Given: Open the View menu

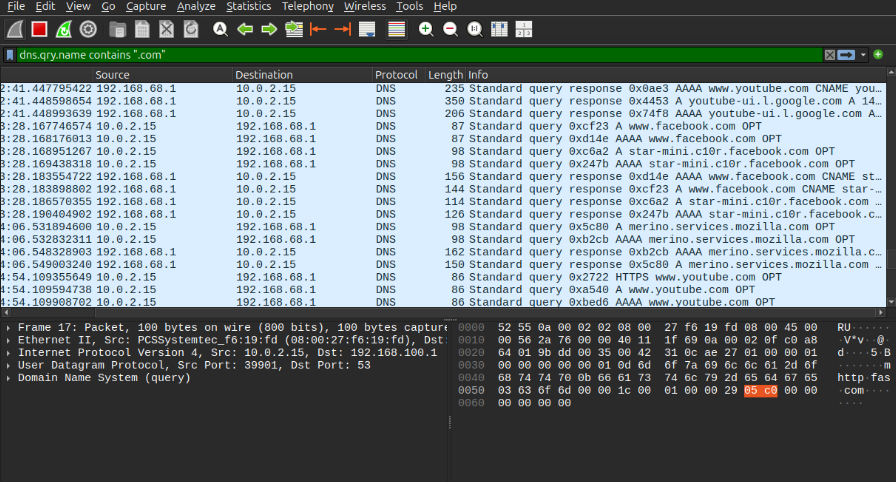Looking at the screenshot, I should coord(78,6).
